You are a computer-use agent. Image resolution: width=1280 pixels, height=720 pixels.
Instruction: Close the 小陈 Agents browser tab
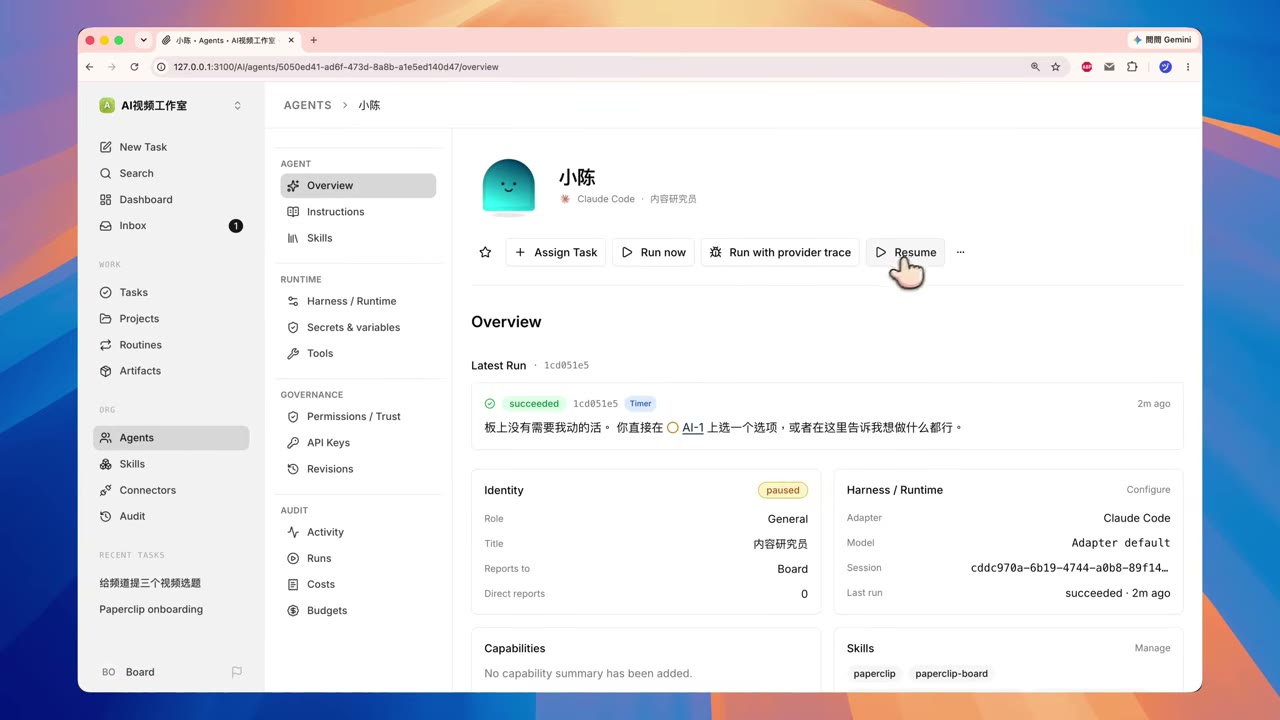[291, 40]
